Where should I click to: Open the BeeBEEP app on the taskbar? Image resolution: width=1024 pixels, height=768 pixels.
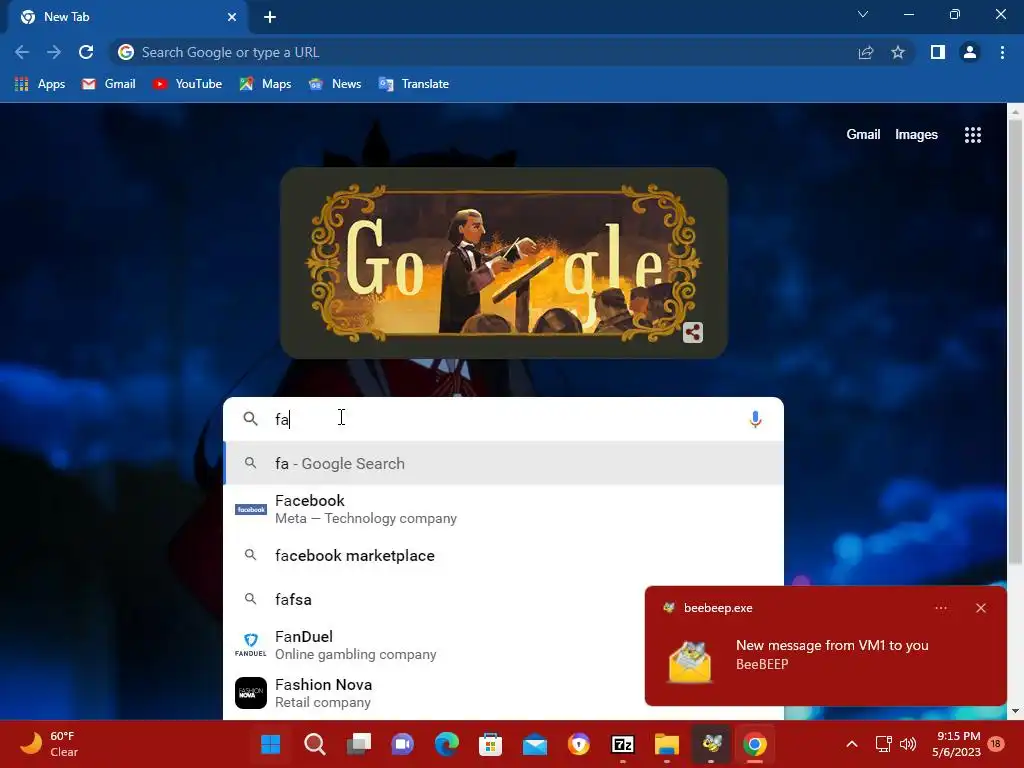click(711, 744)
